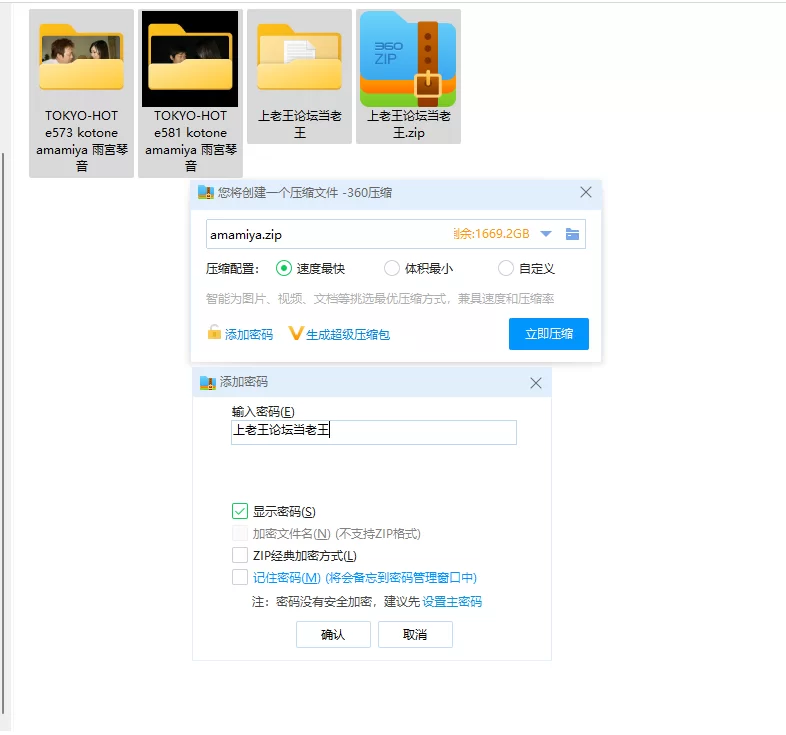The image size is (786, 735).
Task: Click the 360压缩 logo in dialog title
Action: 206,193
